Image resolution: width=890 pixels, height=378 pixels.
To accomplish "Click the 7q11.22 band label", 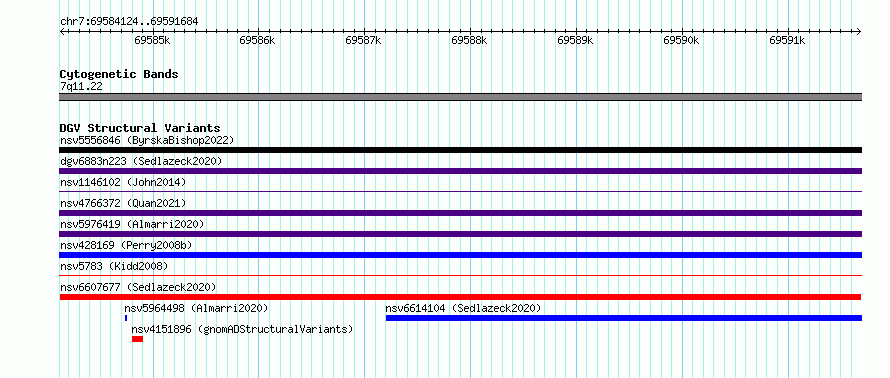I will point(81,86).
